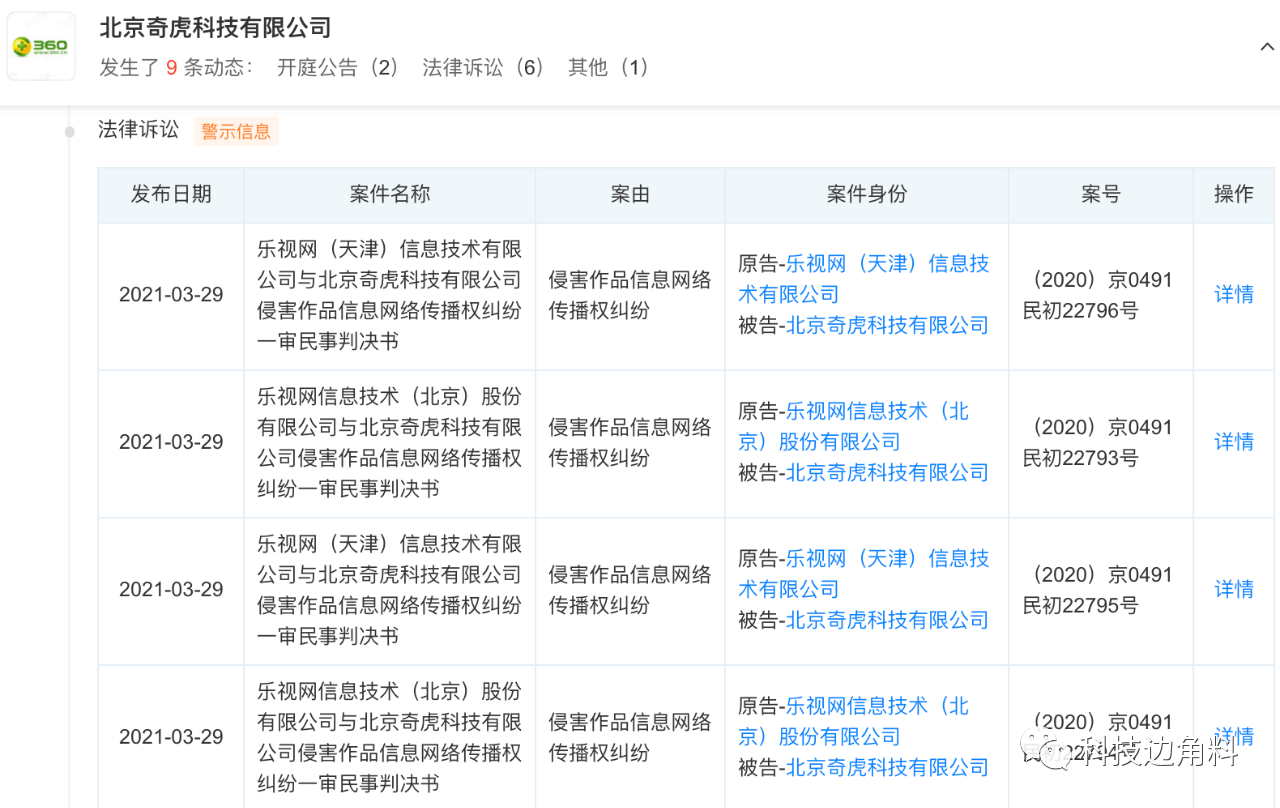Open plaintiff 乐视网（天津）信息技术 link in 22796 row

(x=864, y=279)
